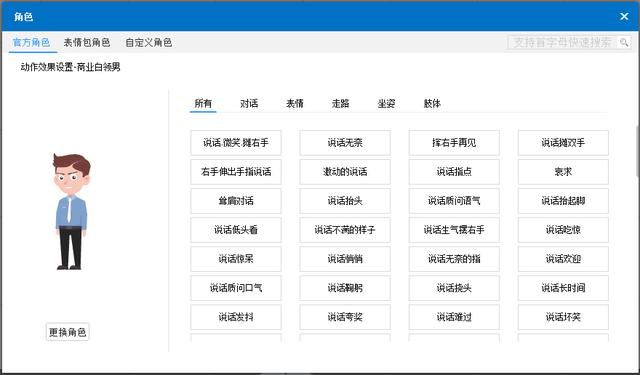Choose the 说话悄悄 action
Image resolution: width=640 pixels, height=375 pixels.
[345, 259]
